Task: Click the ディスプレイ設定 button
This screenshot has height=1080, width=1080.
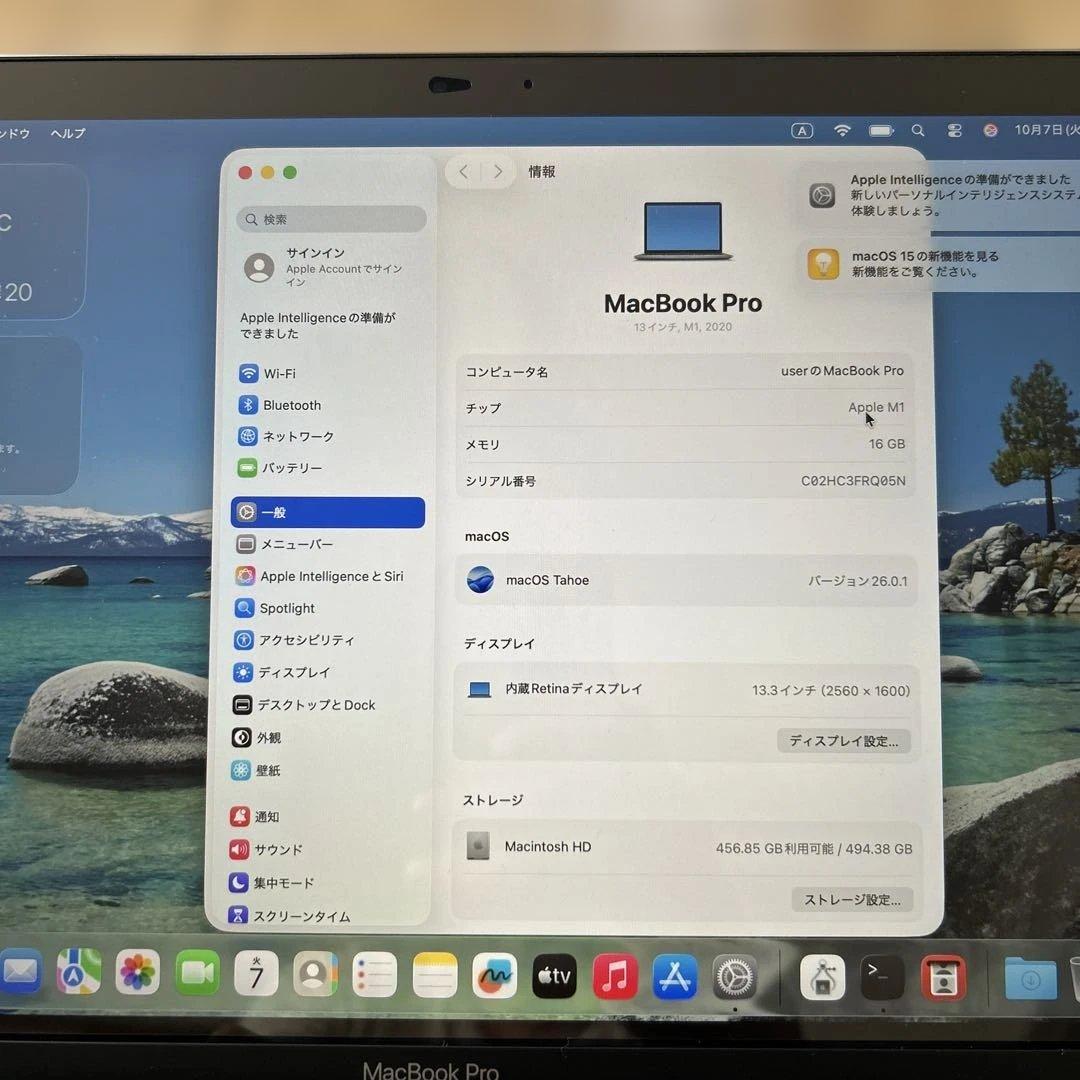Action: (844, 742)
